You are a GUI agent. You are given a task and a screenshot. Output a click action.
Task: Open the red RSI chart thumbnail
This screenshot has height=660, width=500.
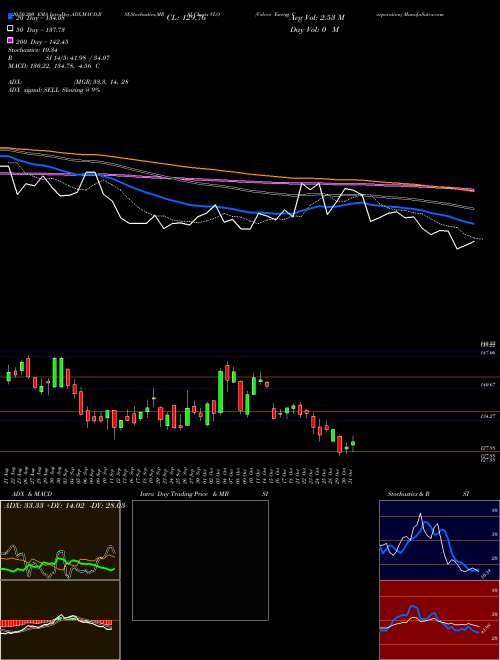439,620
